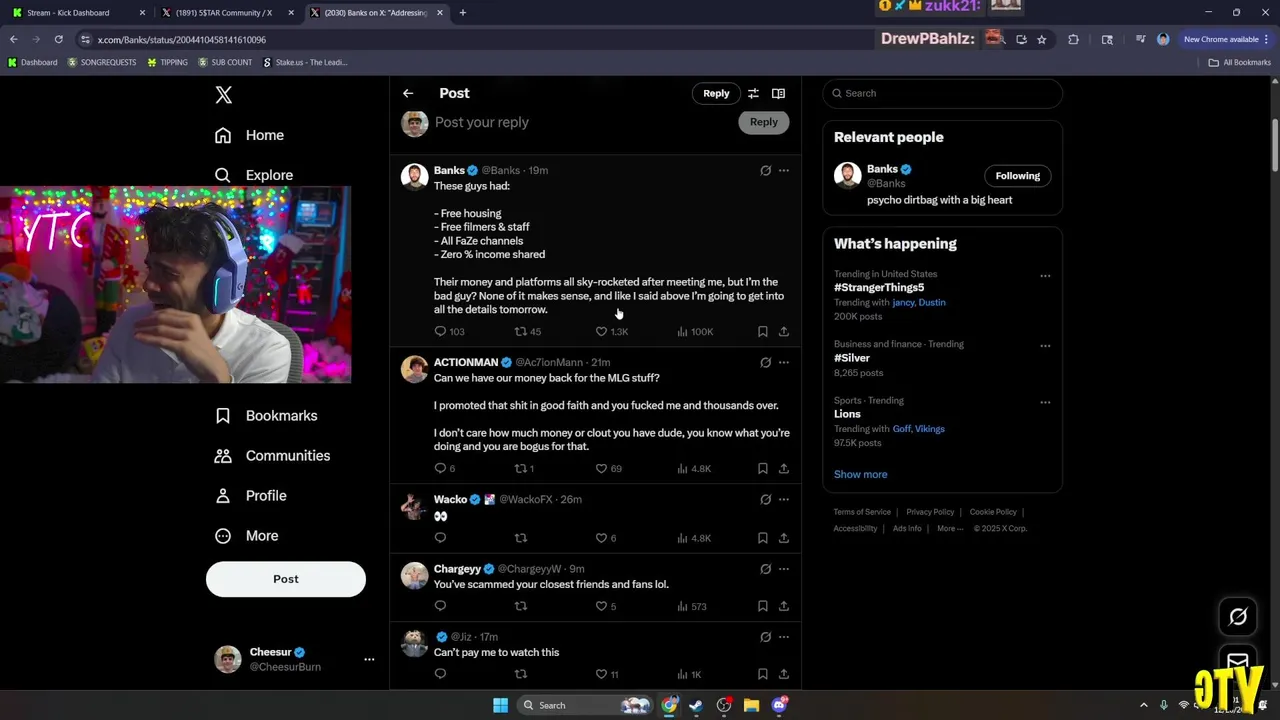Click the white Post button
1280x720 pixels.
286,579
